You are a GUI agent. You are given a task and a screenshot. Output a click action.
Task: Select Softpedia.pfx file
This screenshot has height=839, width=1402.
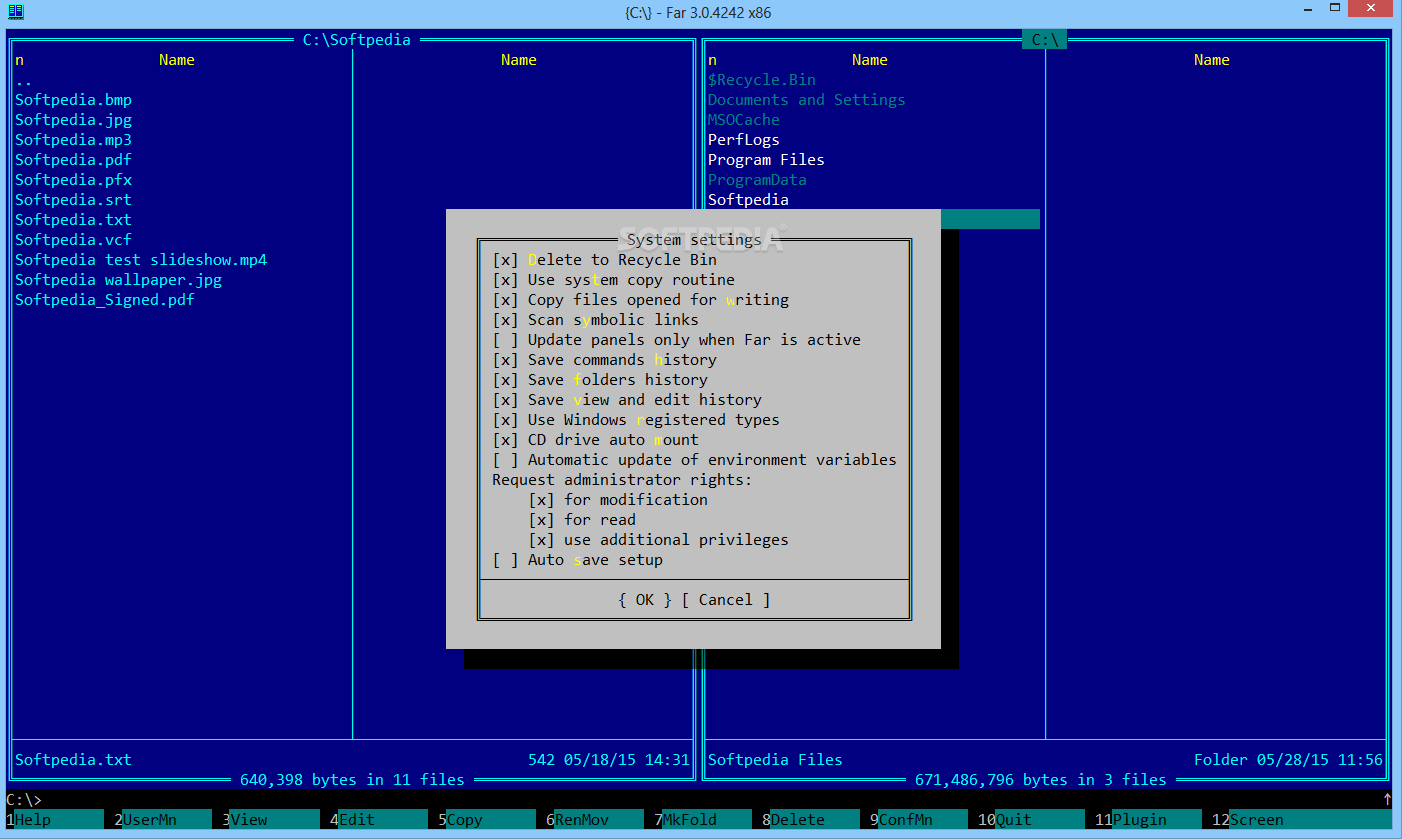pos(73,180)
